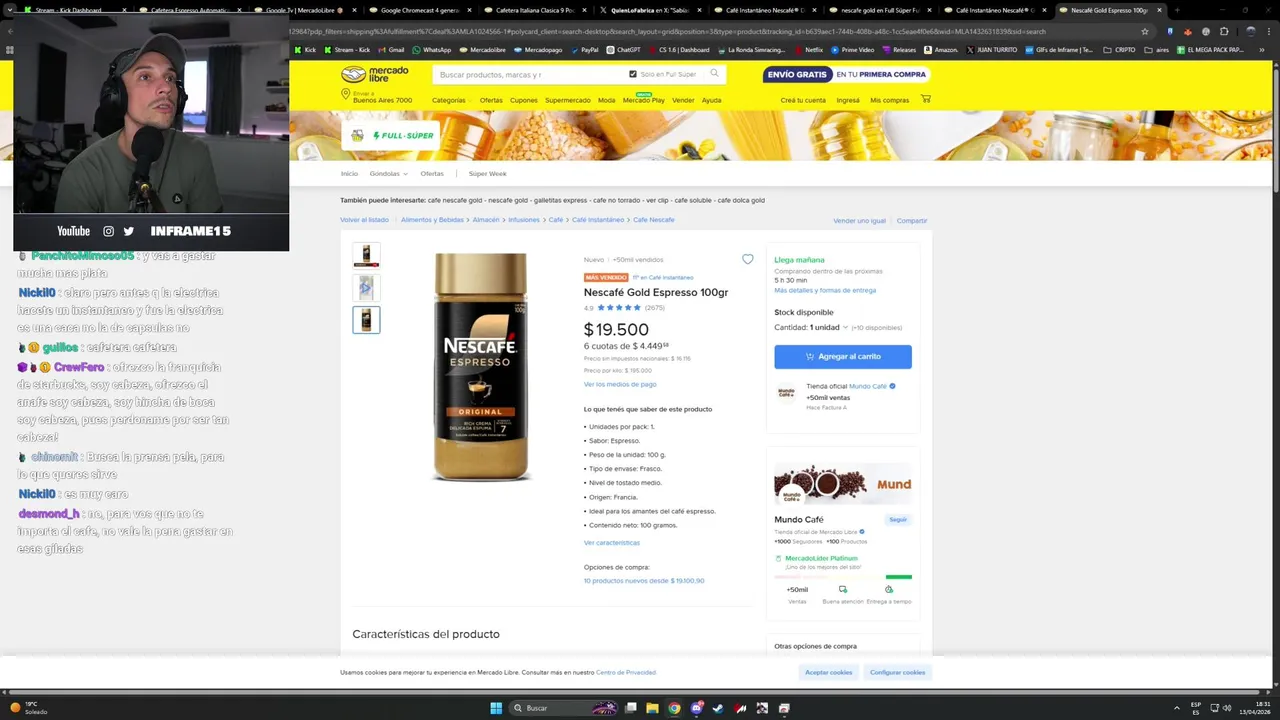Screen dimensions: 1280x720
Task: Open ChatGPT bookmark
Action: tap(623, 49)
